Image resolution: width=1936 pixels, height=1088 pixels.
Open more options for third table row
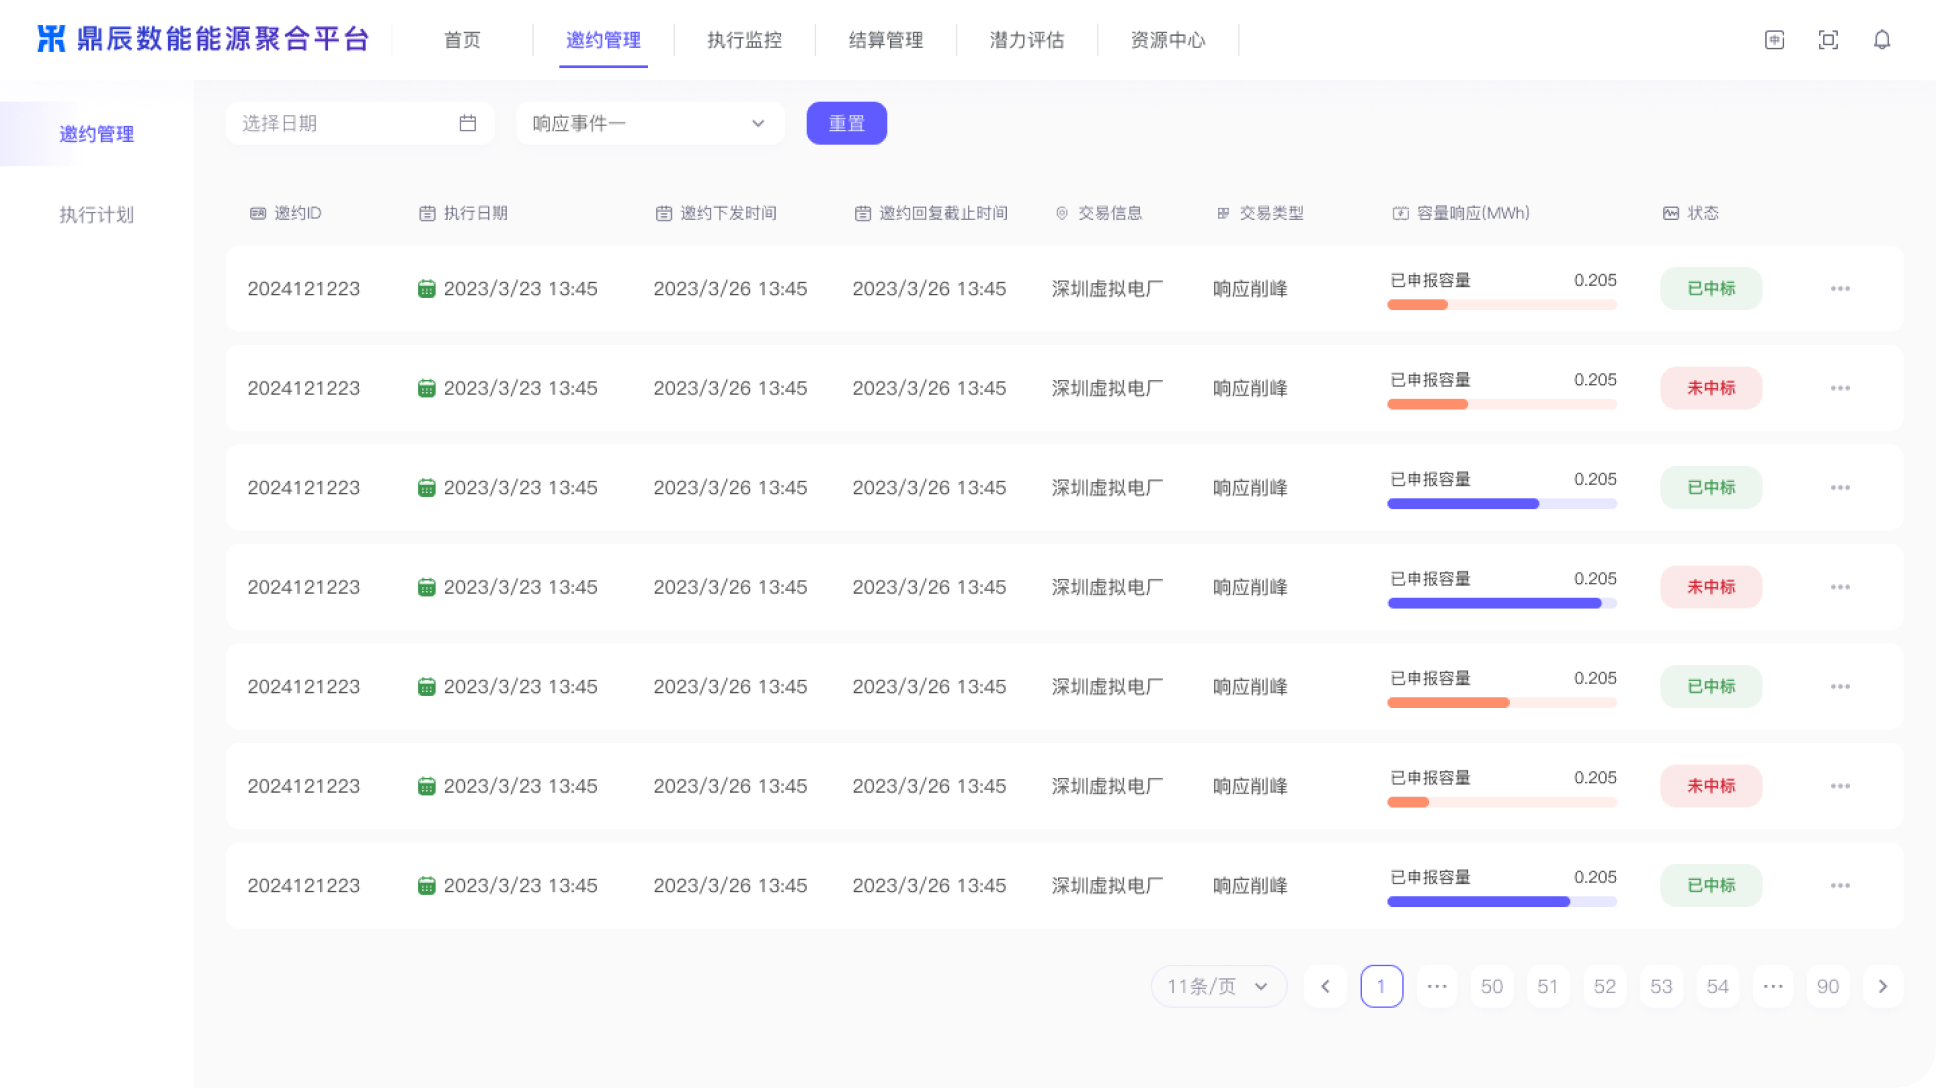click(1840, 488)
